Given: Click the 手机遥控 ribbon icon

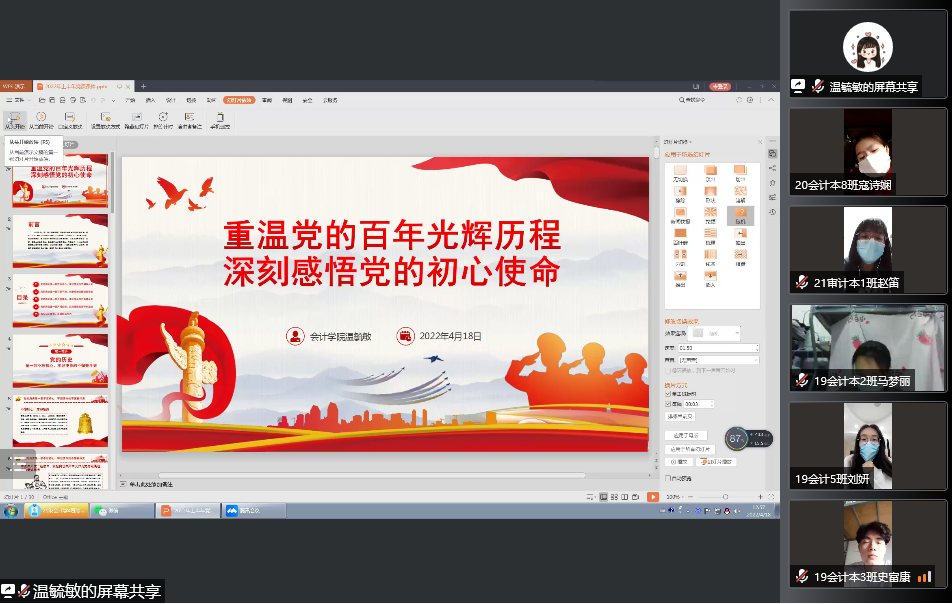Looking at the screenshot, I should [x=219, y=120].
